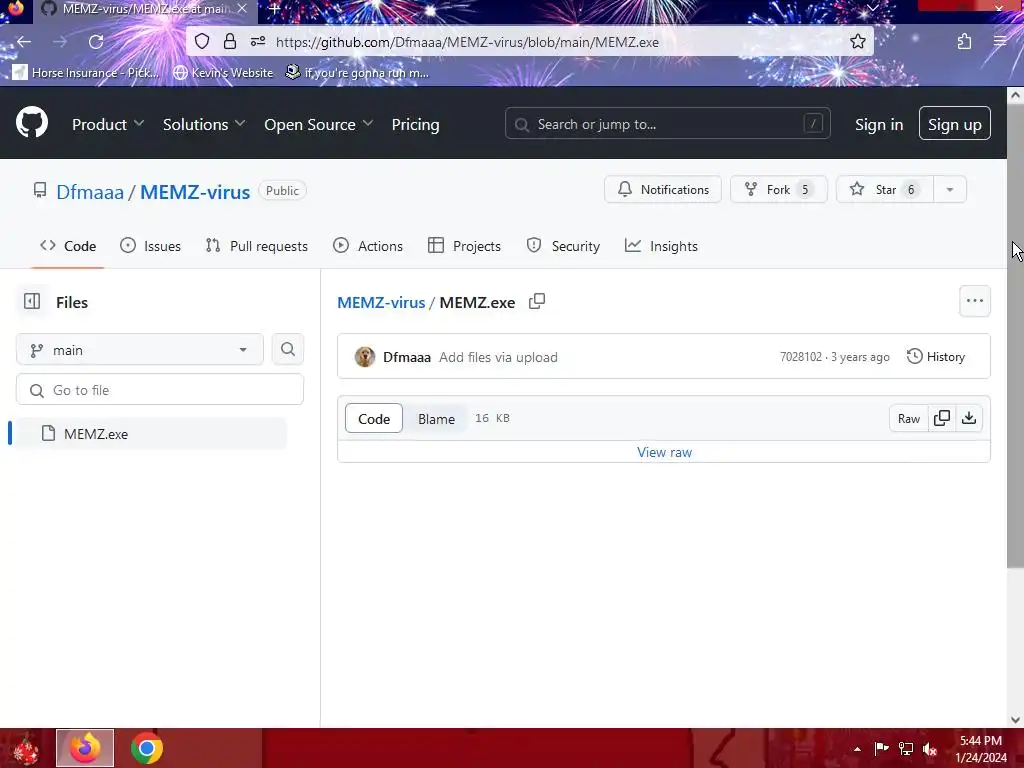Open the Firefox taskbar icon

tap(85, 748)
